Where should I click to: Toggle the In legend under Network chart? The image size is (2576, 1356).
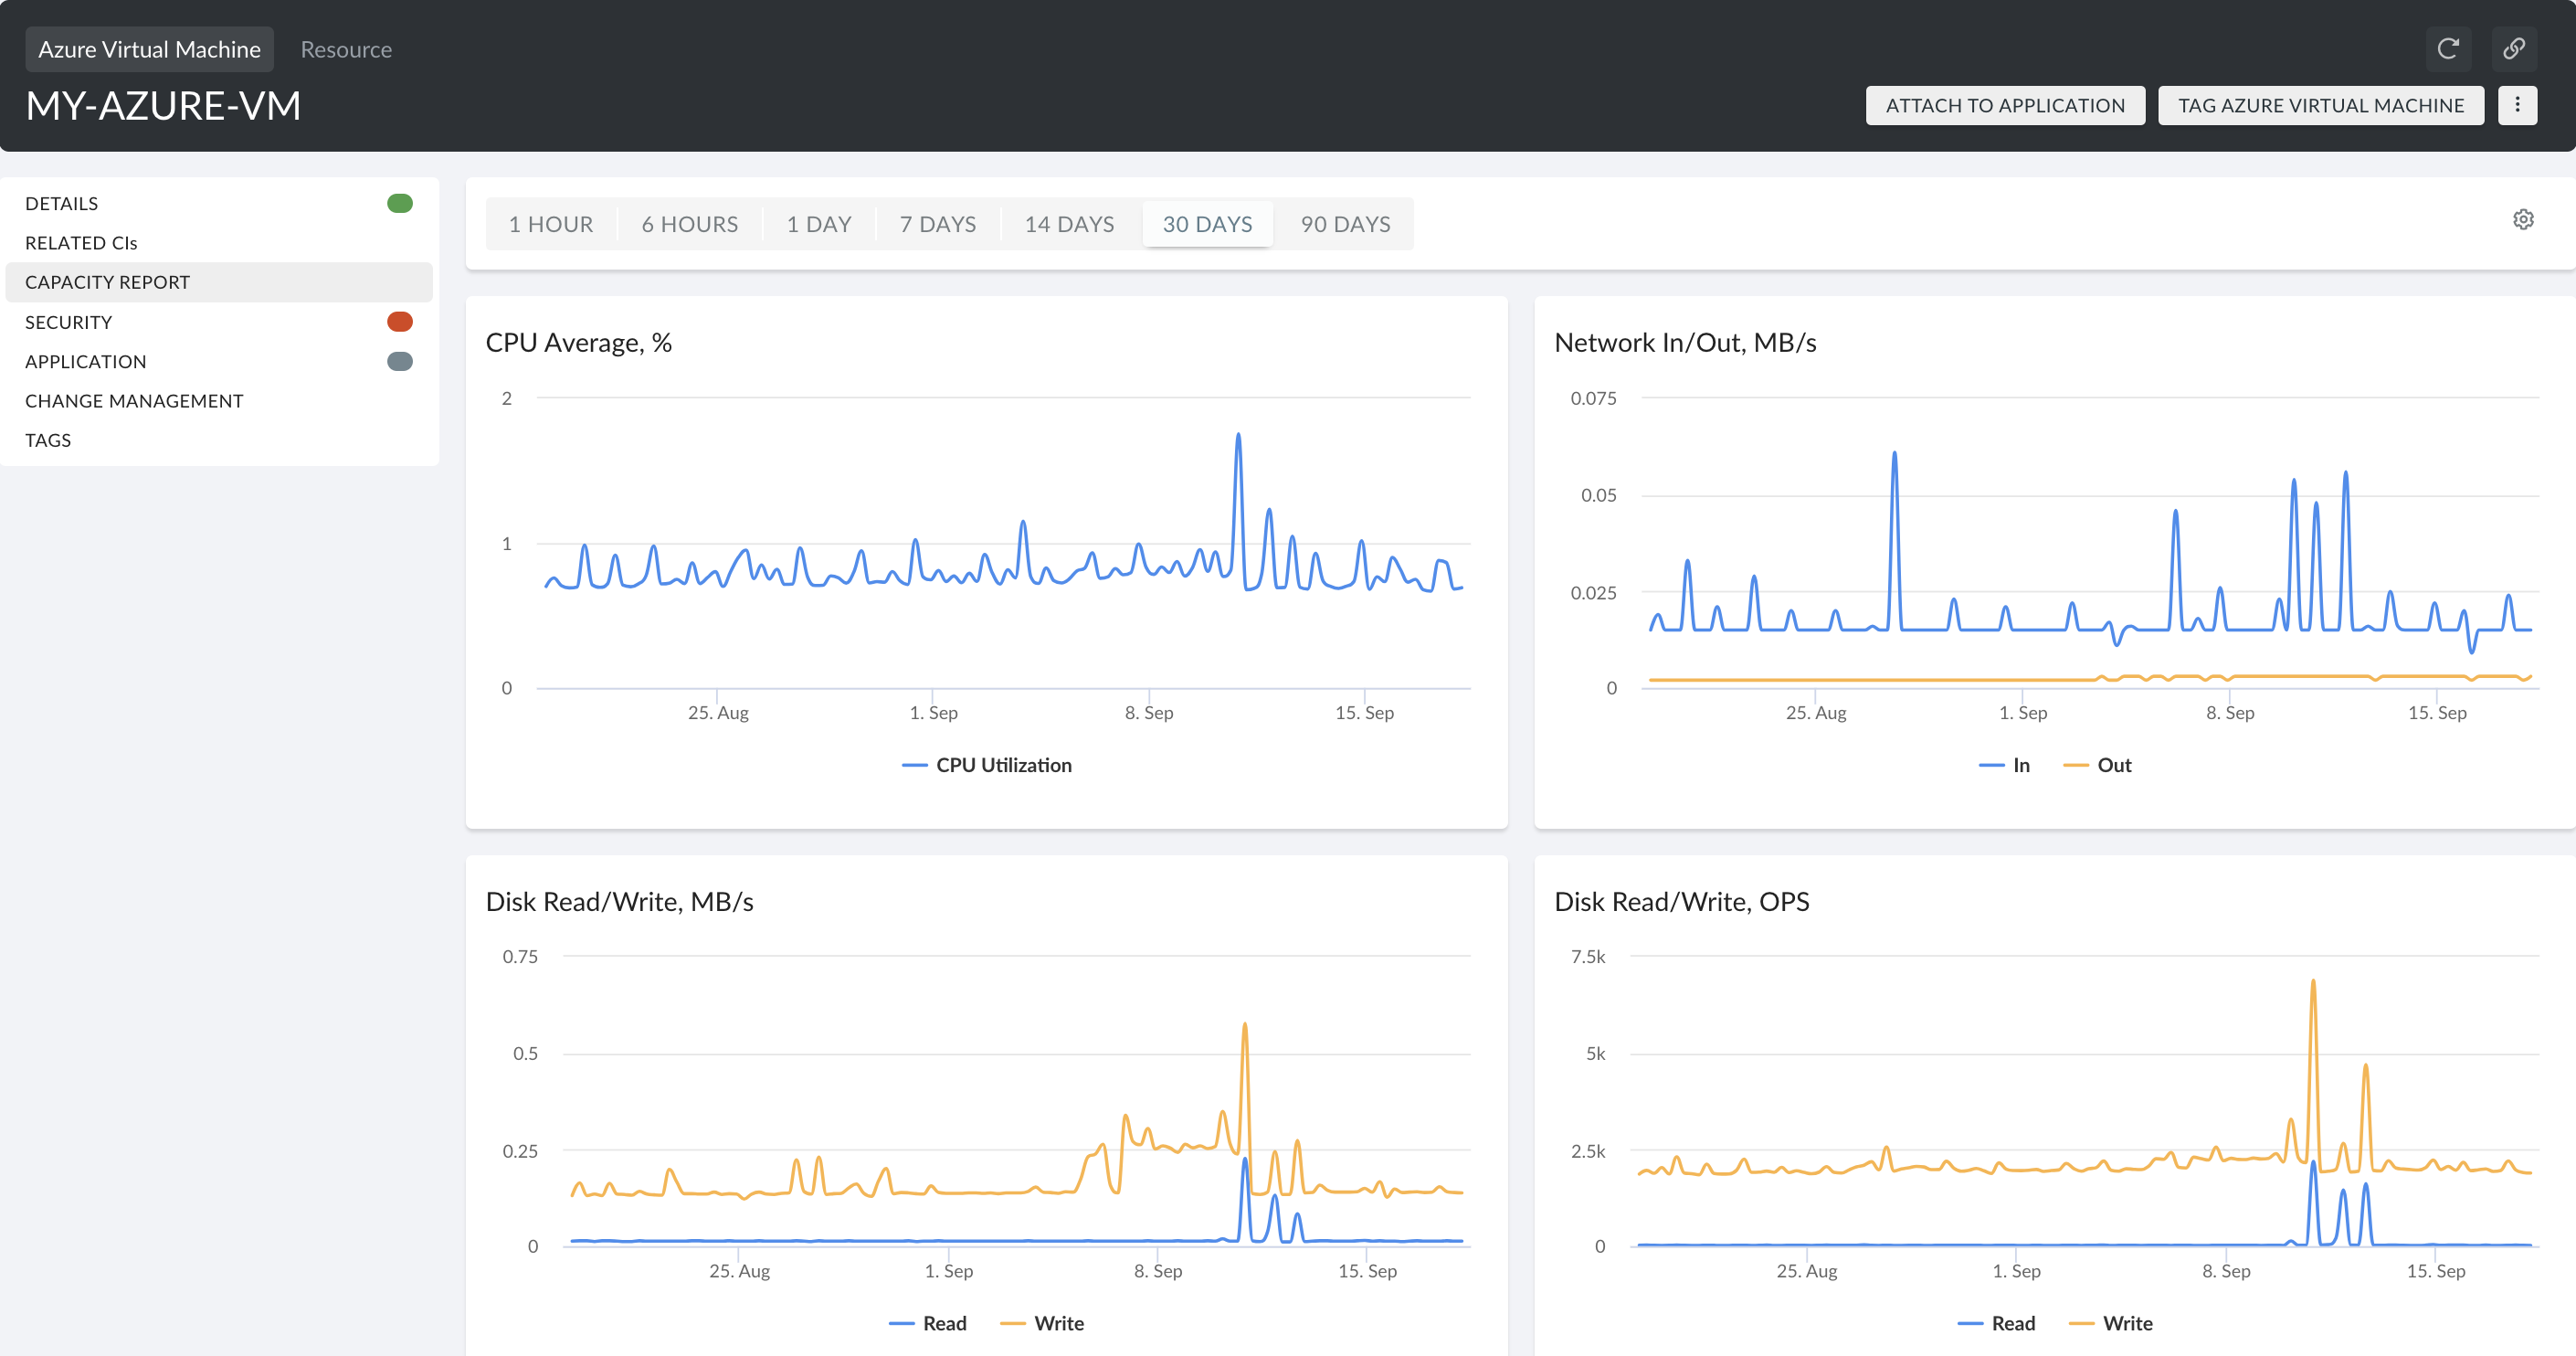(2005, 764)
